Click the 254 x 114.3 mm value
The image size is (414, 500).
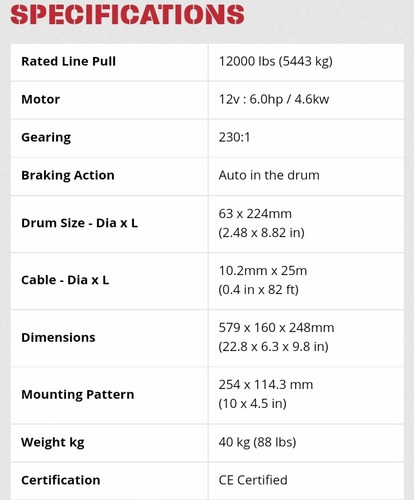tap(266, 385)
